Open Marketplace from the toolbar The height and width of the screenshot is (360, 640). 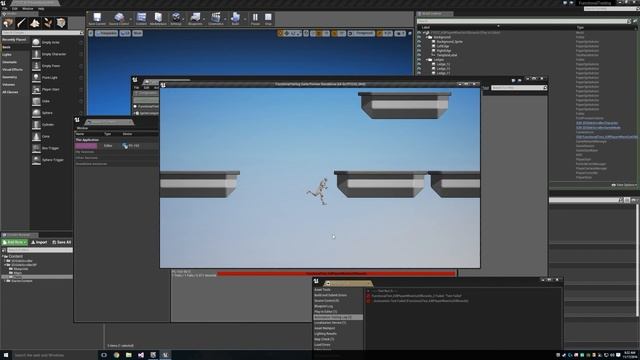(x=158, y=19)
